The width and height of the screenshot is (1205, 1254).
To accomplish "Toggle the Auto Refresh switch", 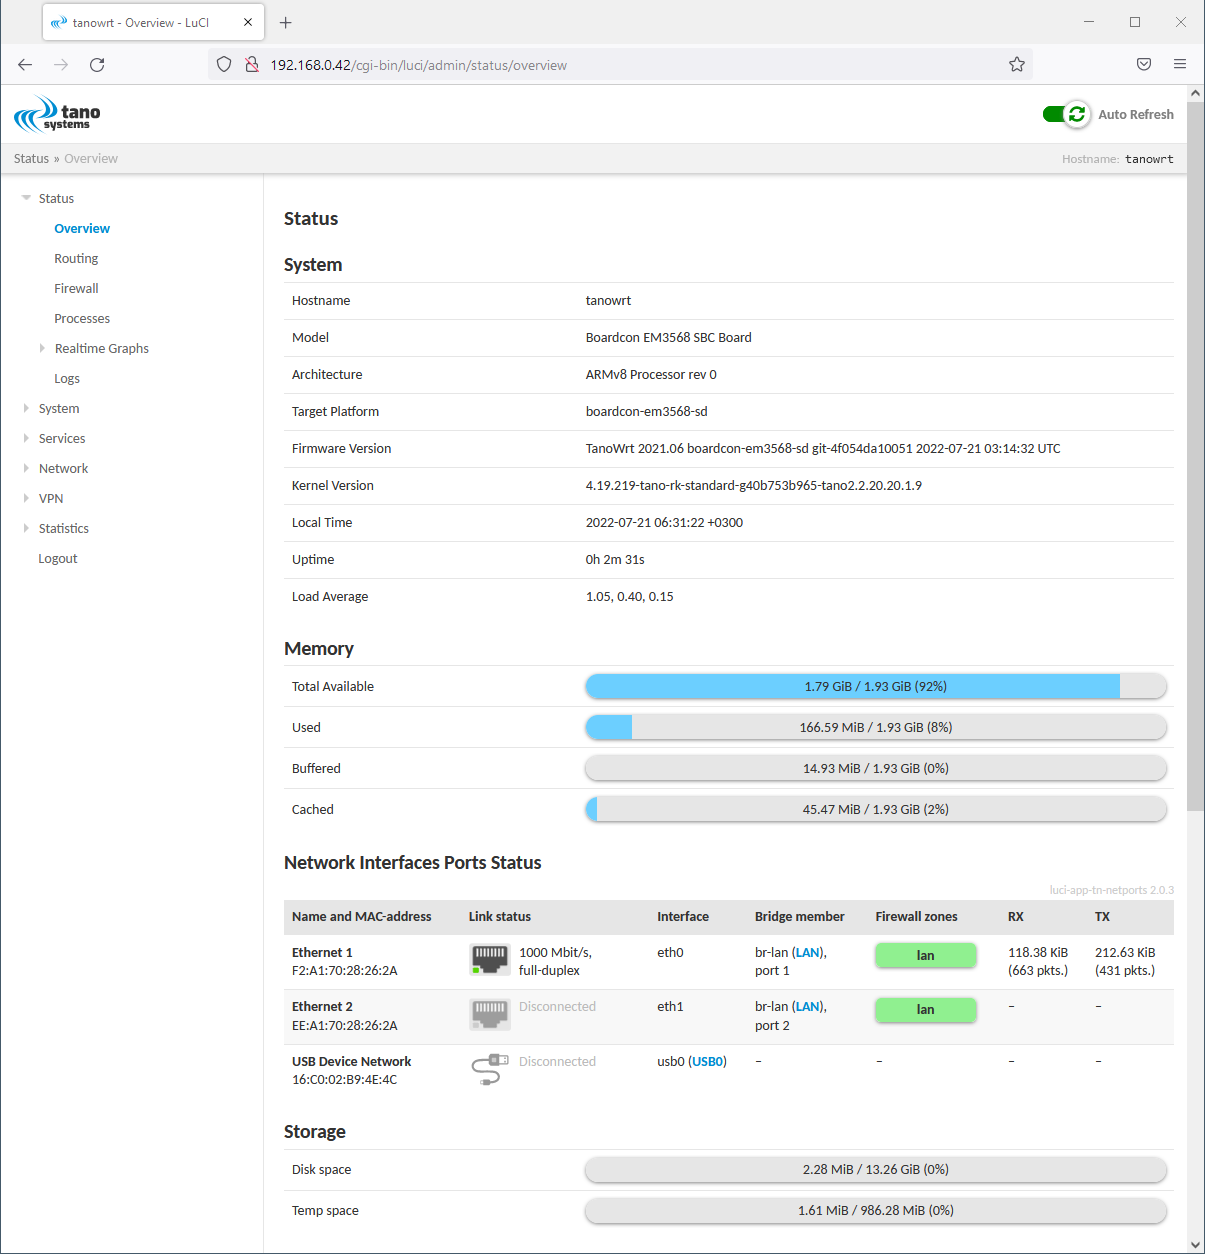I will point(1066,114).
